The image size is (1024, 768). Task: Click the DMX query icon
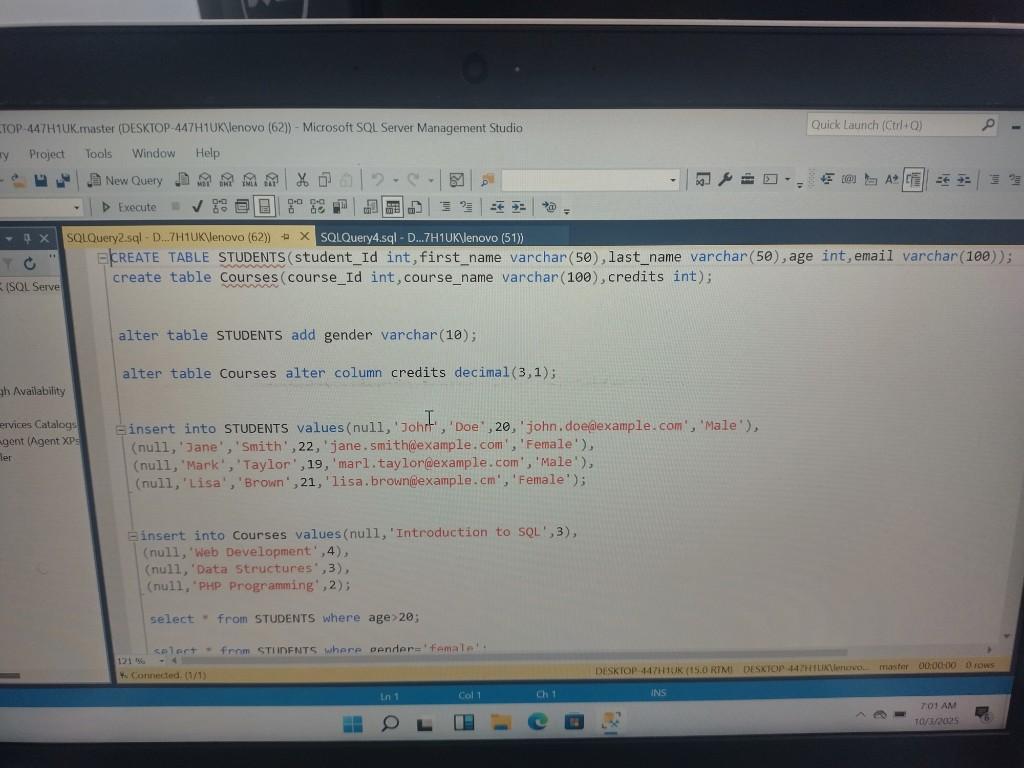227,180
